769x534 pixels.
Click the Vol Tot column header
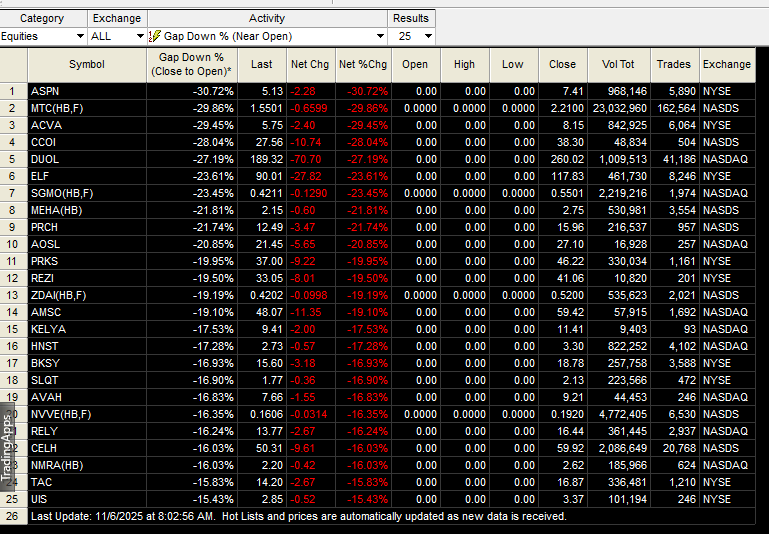point(618,65)
